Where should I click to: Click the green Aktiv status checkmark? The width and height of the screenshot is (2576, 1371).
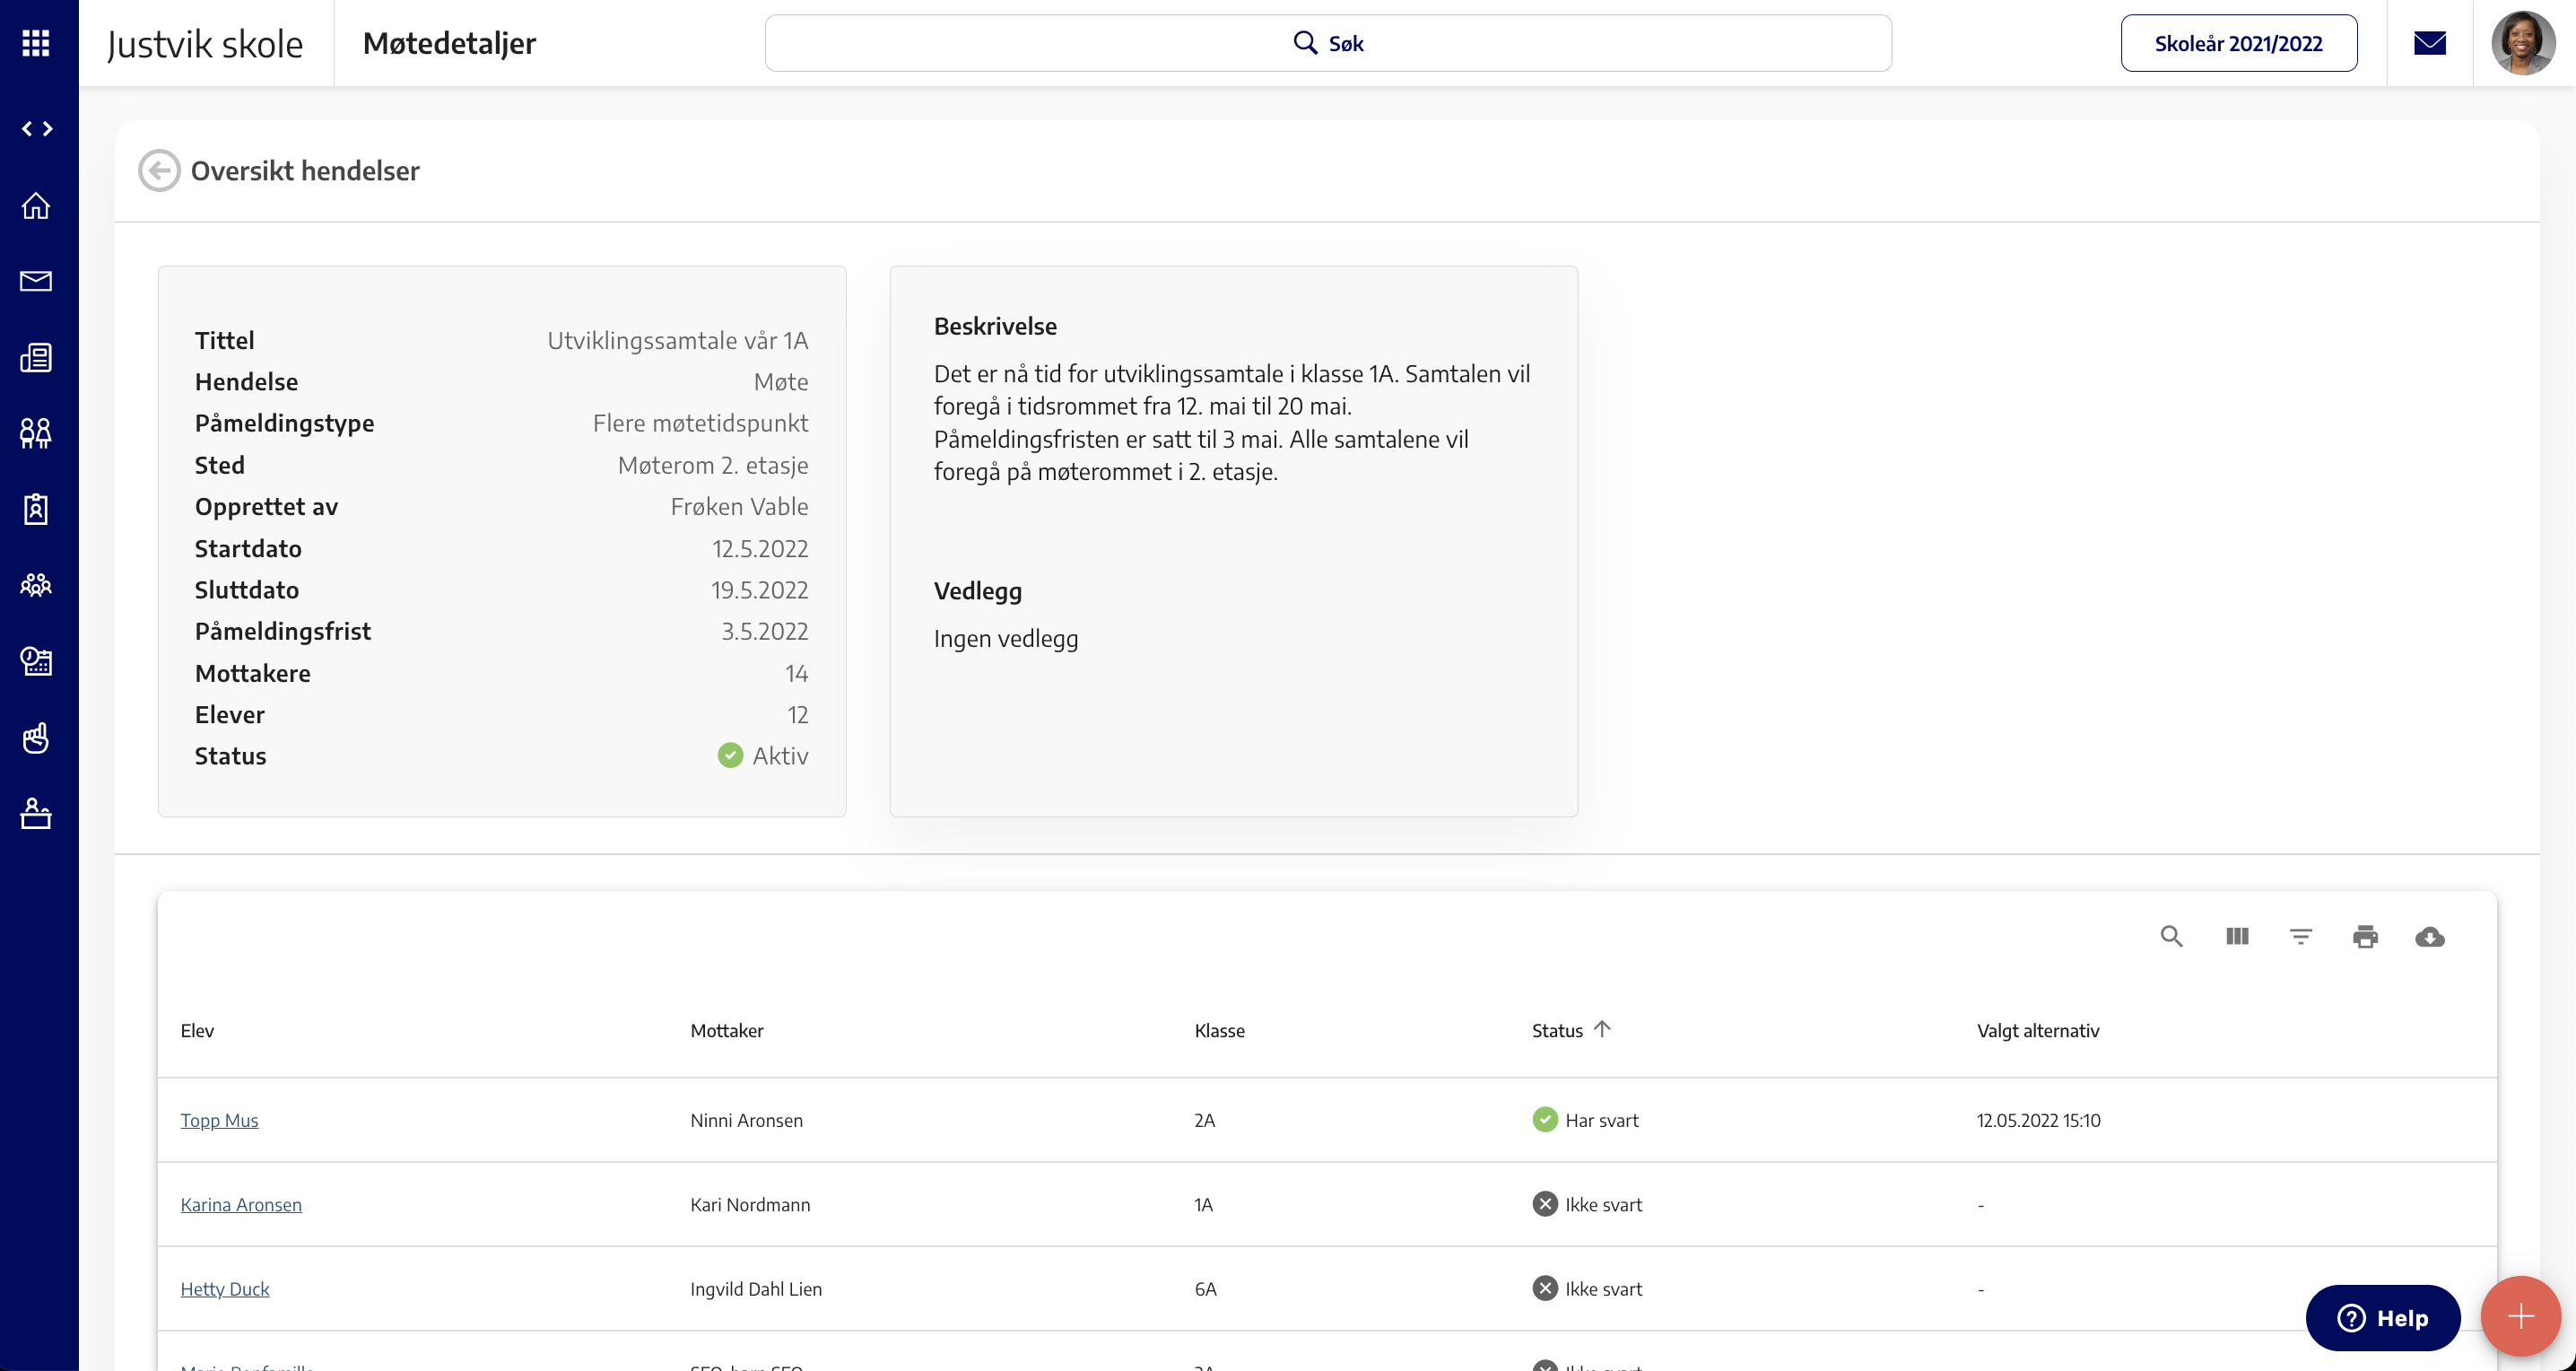[730, 756]
